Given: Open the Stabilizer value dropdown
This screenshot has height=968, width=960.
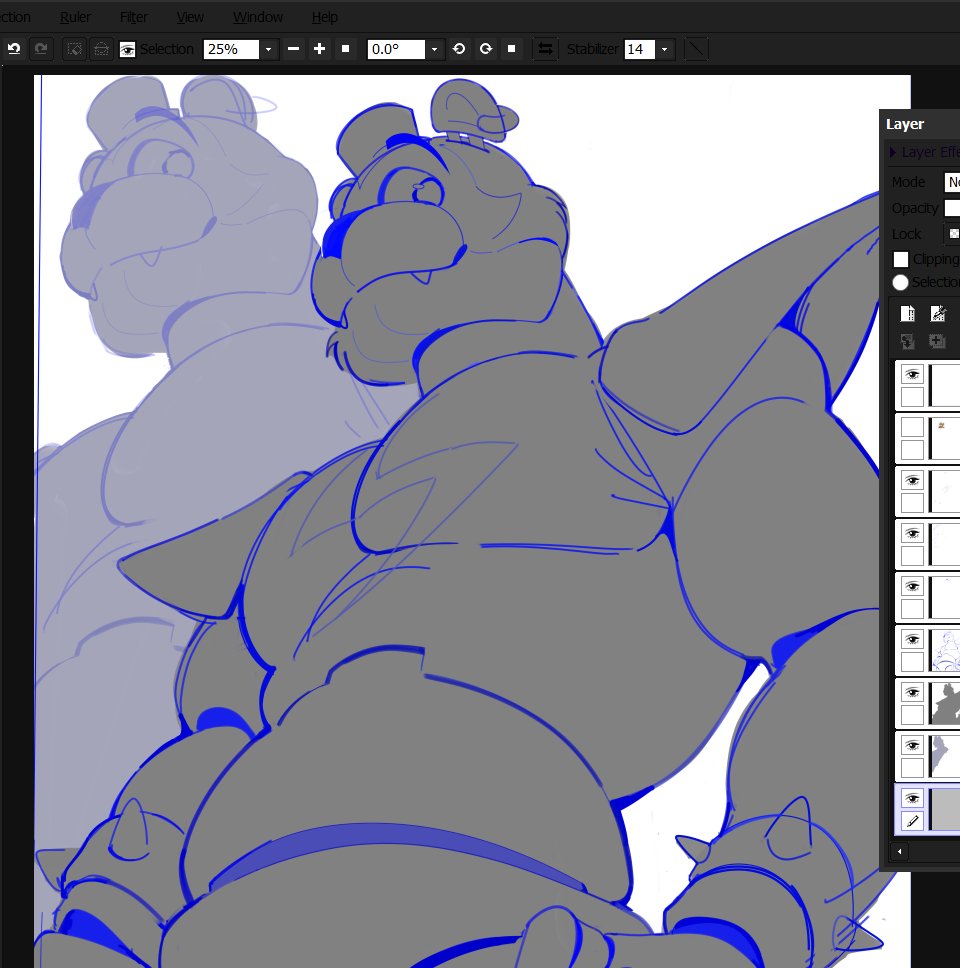Looking at the screenshot, I should [664, 49].
